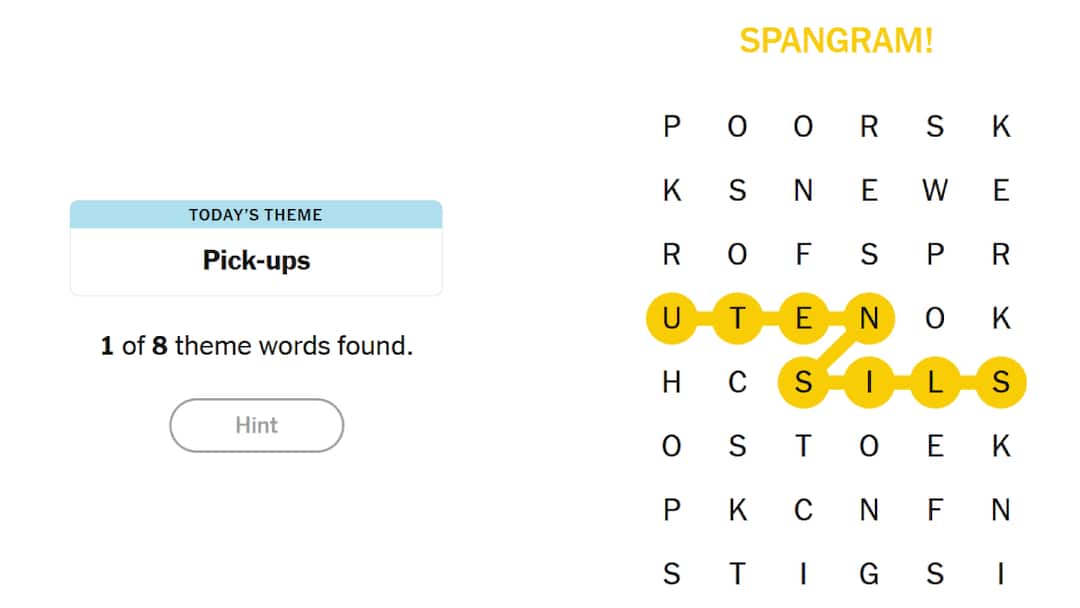
Task: Tap the letter C beside the letter H
Action: pyautogui.click(x=737, y=382)
